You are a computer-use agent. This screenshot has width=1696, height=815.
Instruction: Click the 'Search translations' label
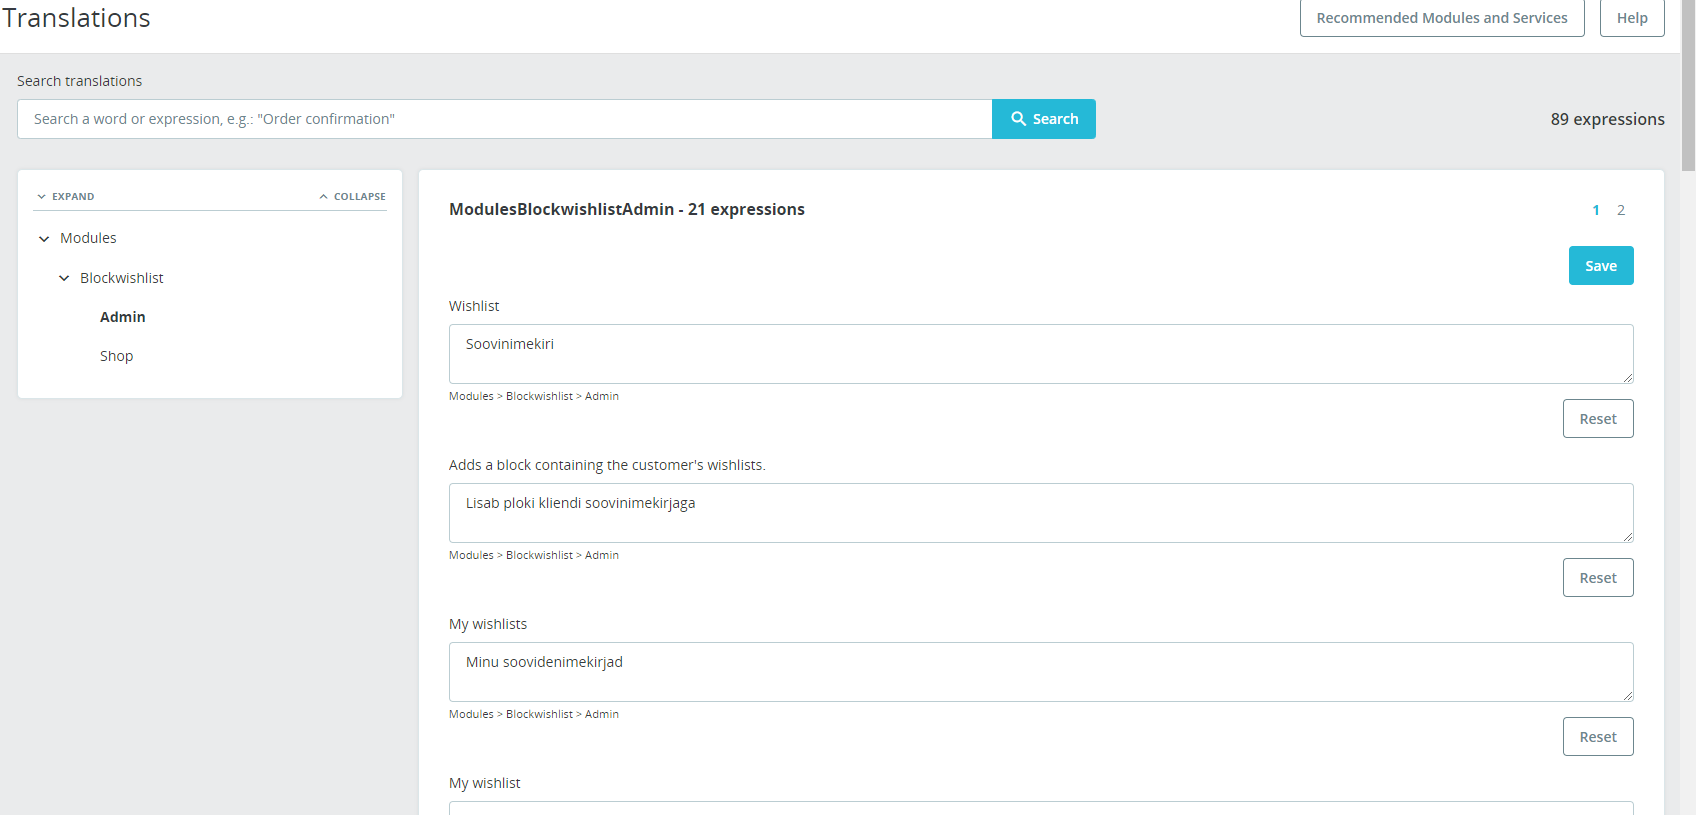pos(80,81)
